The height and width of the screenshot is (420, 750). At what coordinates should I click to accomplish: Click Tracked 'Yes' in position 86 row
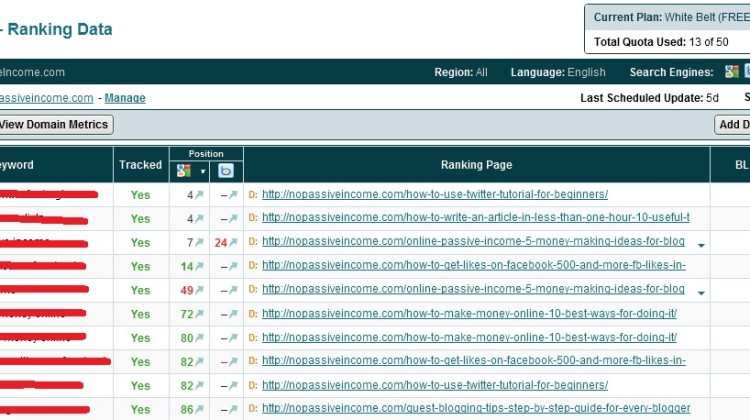tap(141, 409)
